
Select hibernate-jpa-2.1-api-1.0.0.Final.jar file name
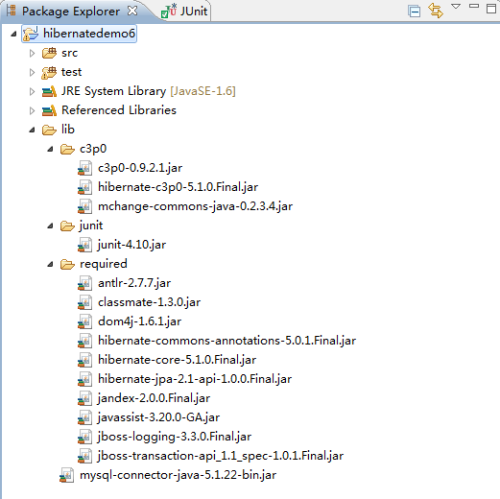[x=195, y=379]
